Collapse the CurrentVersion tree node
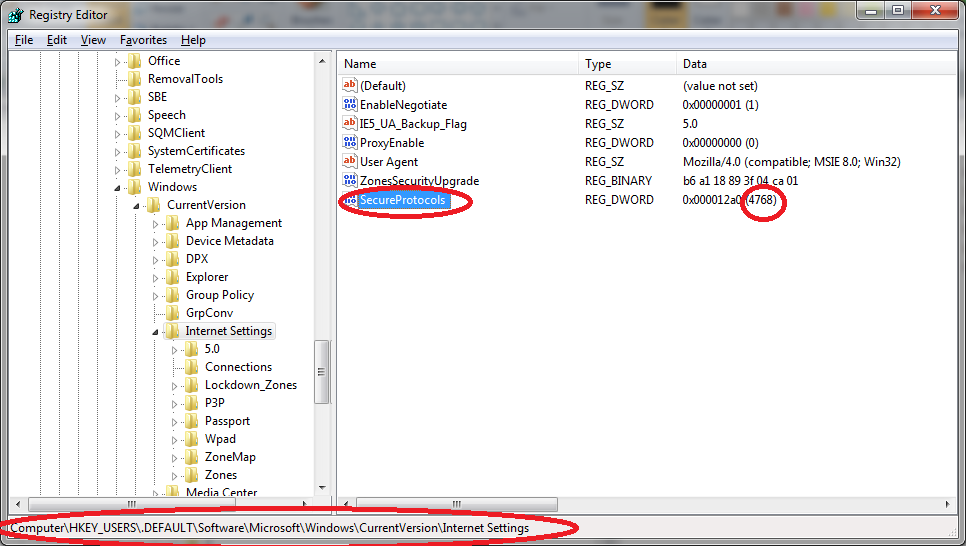966x546 pixels. click(x=136, y=206)
